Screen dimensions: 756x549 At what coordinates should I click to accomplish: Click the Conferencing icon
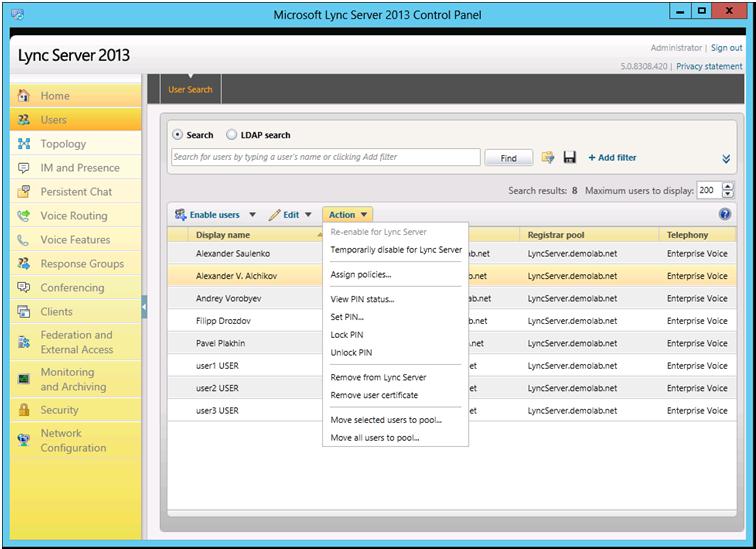coord(24,287)
